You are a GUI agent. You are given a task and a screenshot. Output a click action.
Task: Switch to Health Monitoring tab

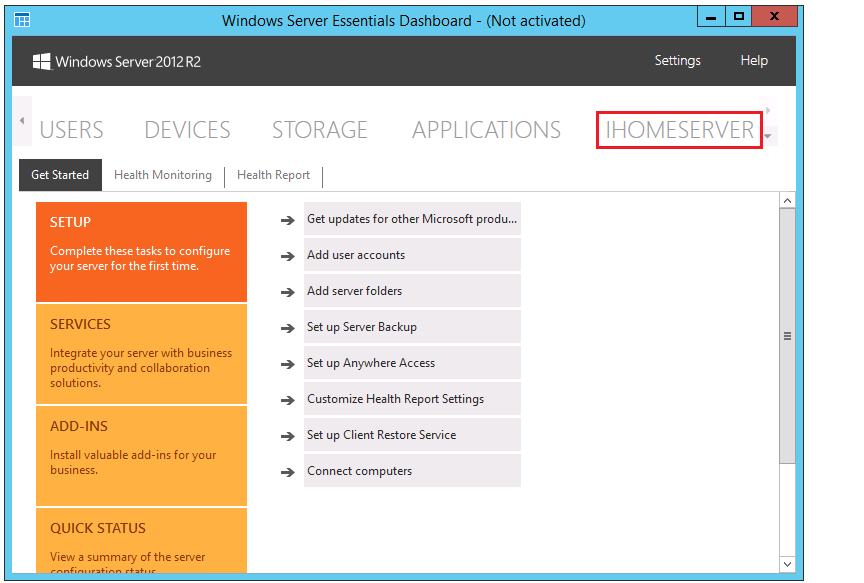163,175
